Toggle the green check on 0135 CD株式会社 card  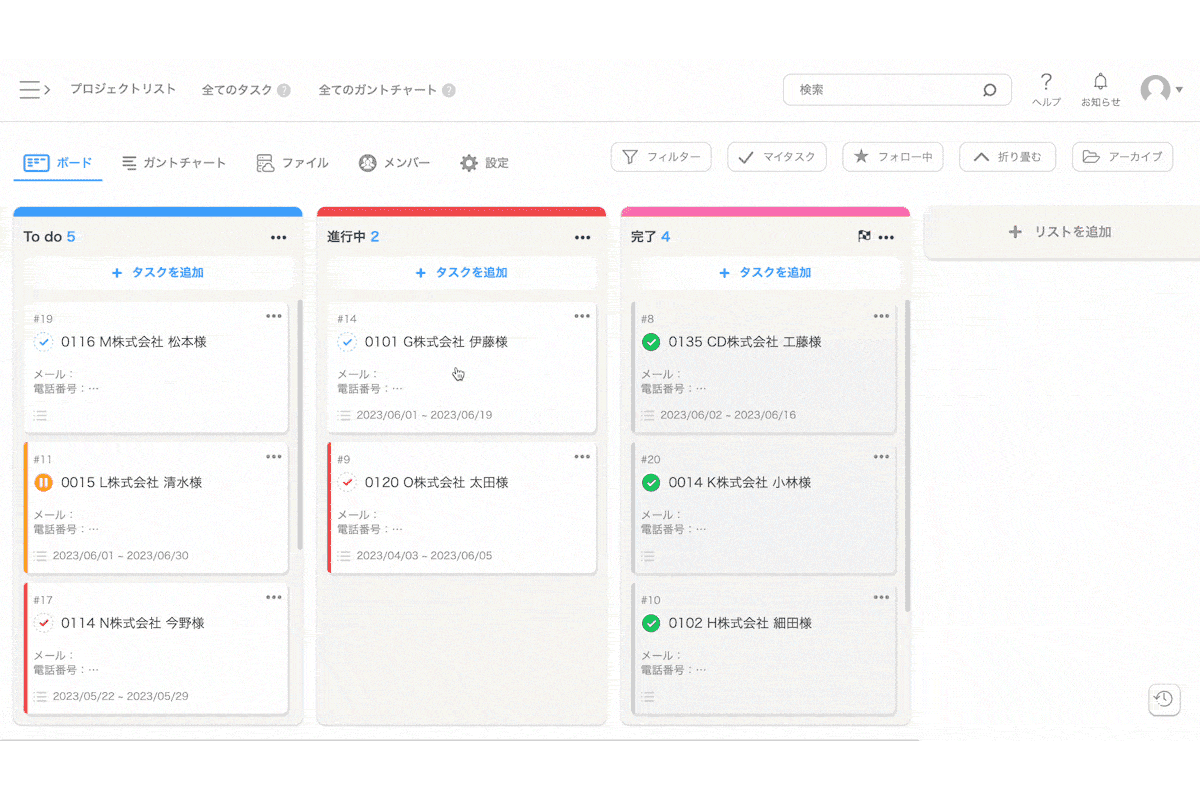(x=649, y=341)
